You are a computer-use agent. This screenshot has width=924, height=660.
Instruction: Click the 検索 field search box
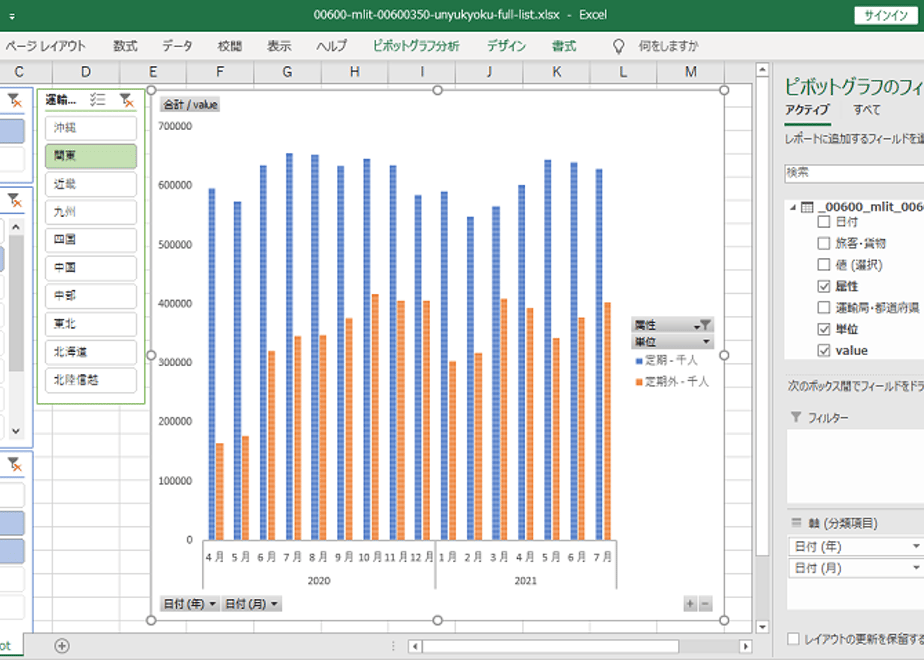854,173
